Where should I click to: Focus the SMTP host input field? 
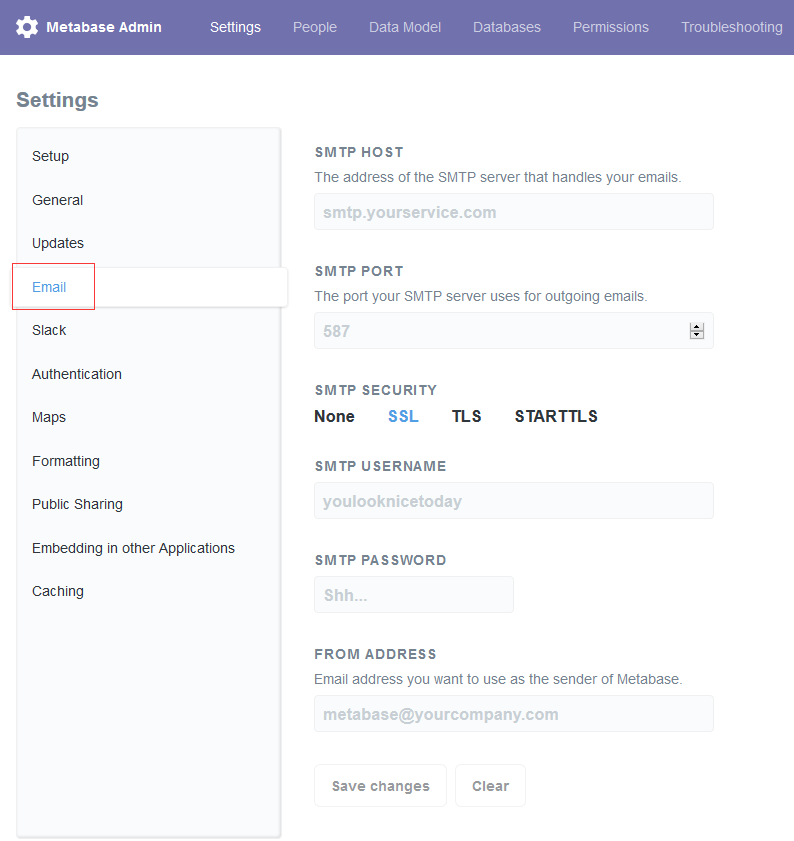[x=513, y=212]
